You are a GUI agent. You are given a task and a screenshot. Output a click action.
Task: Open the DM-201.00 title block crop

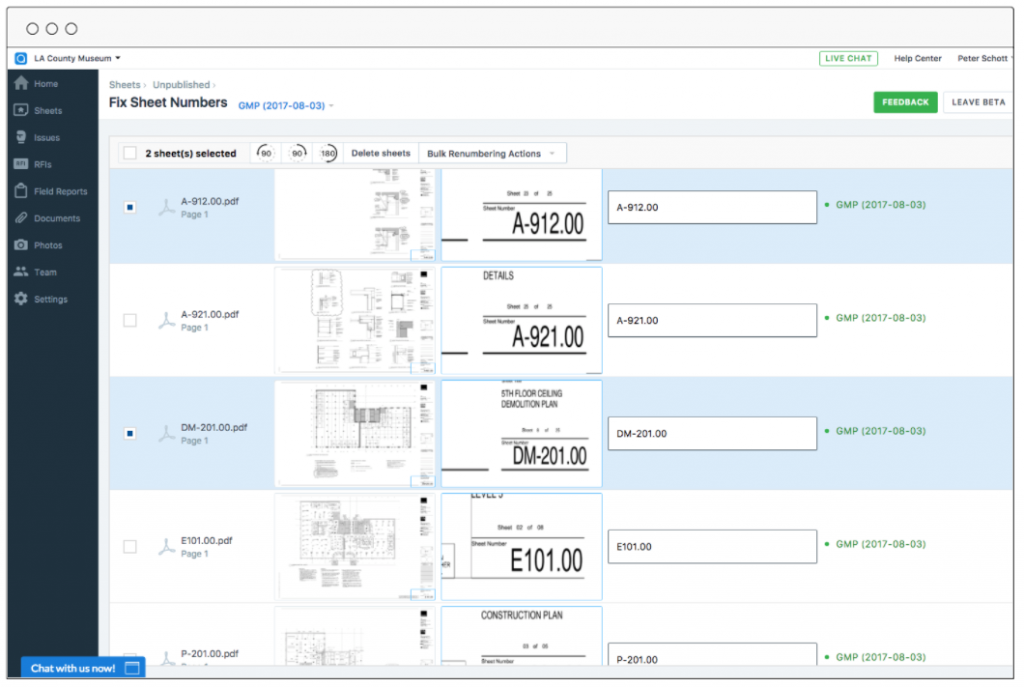[521, 433]
